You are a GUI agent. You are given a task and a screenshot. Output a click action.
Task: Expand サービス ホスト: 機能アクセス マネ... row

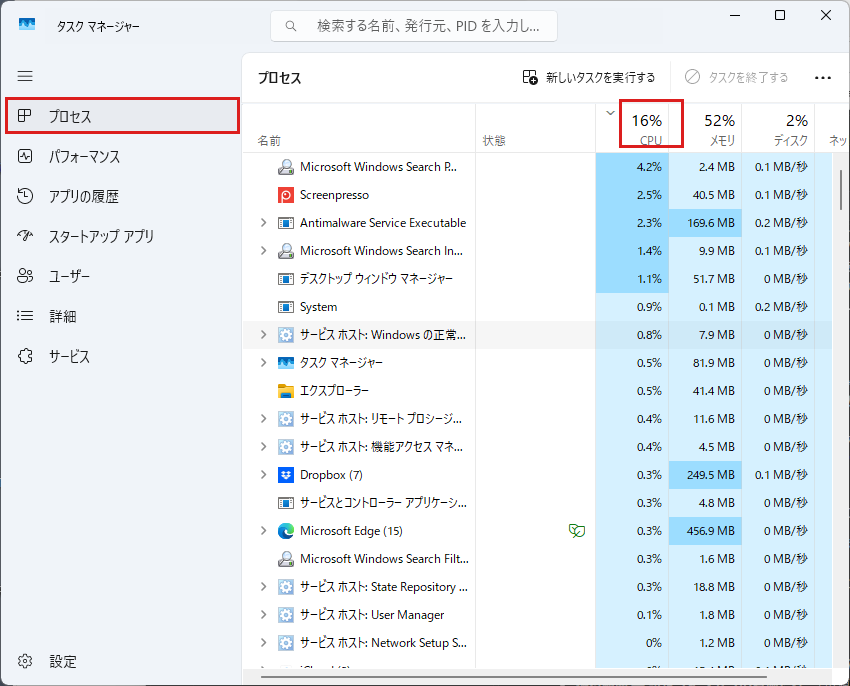point(263,446)
